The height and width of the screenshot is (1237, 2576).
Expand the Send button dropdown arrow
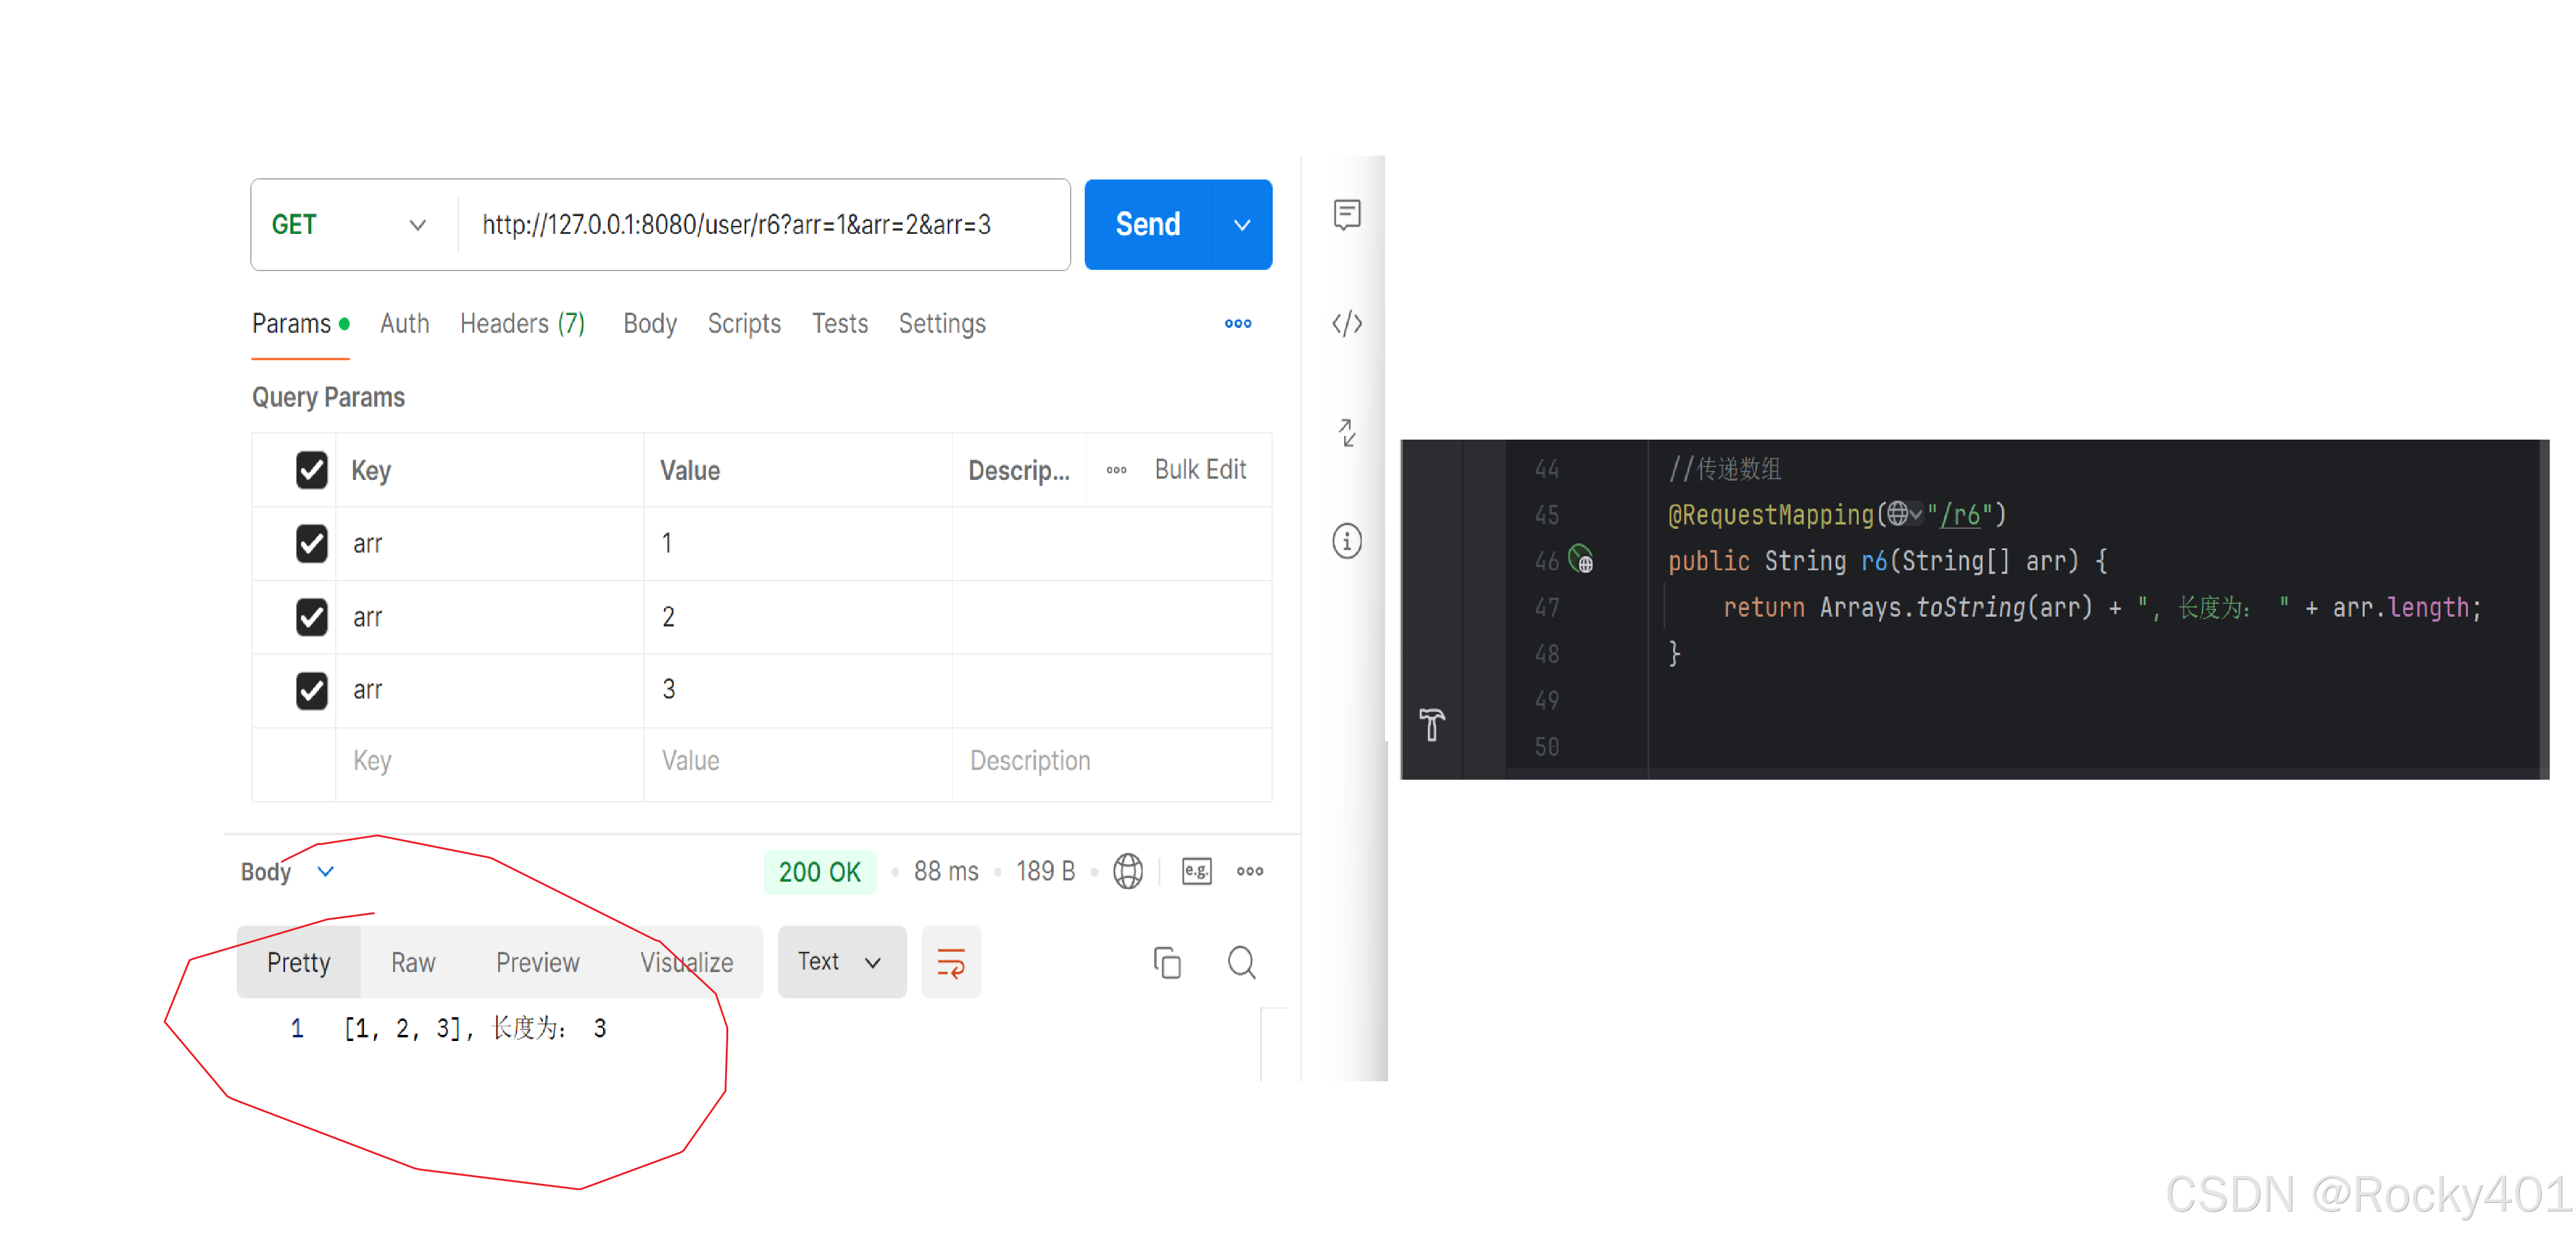point(1241,225)
